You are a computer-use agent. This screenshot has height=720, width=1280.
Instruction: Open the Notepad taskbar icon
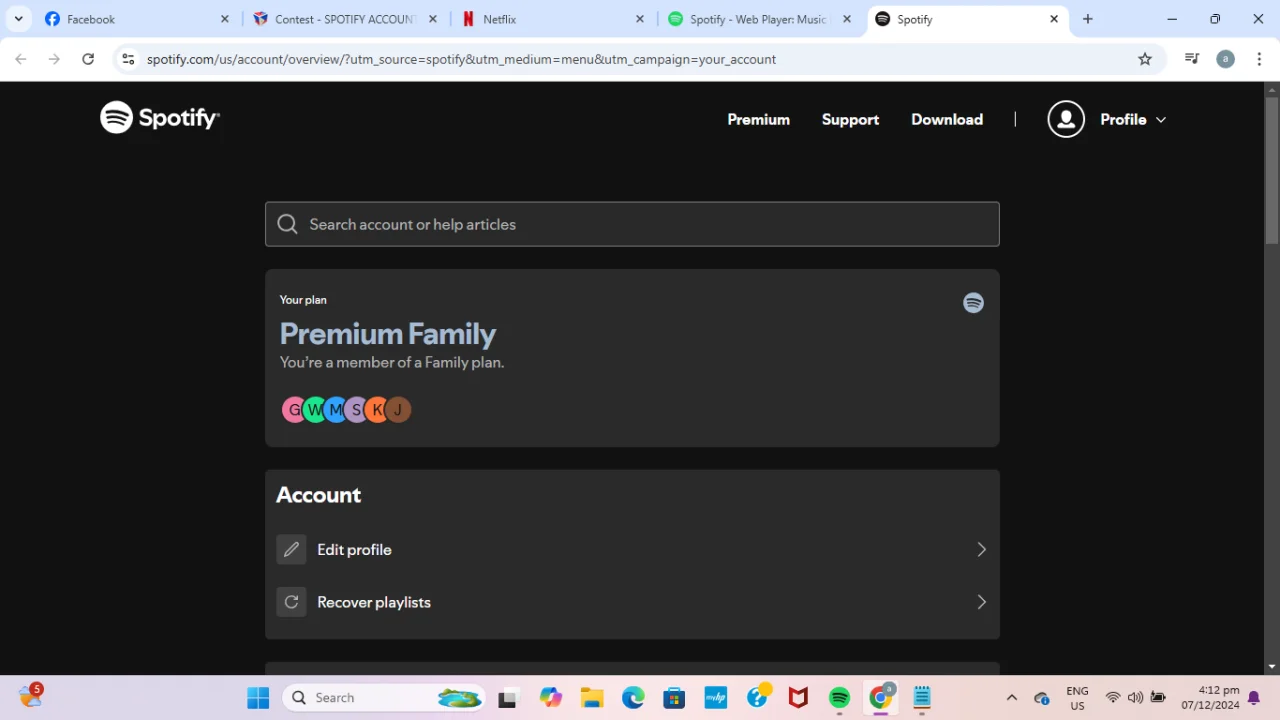click(922, 698)
